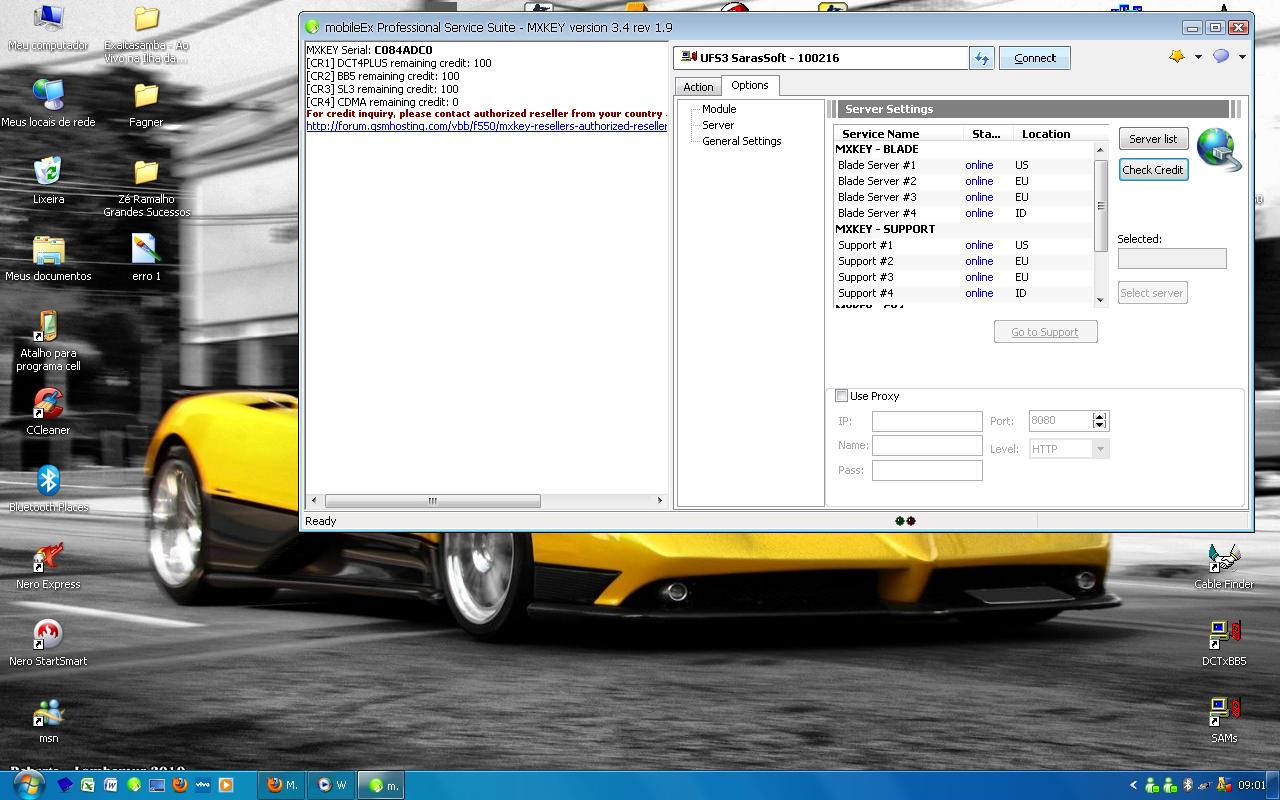
Task: Open the UFS3 SarasSoft interface dropdown
Action: (820, 58)
